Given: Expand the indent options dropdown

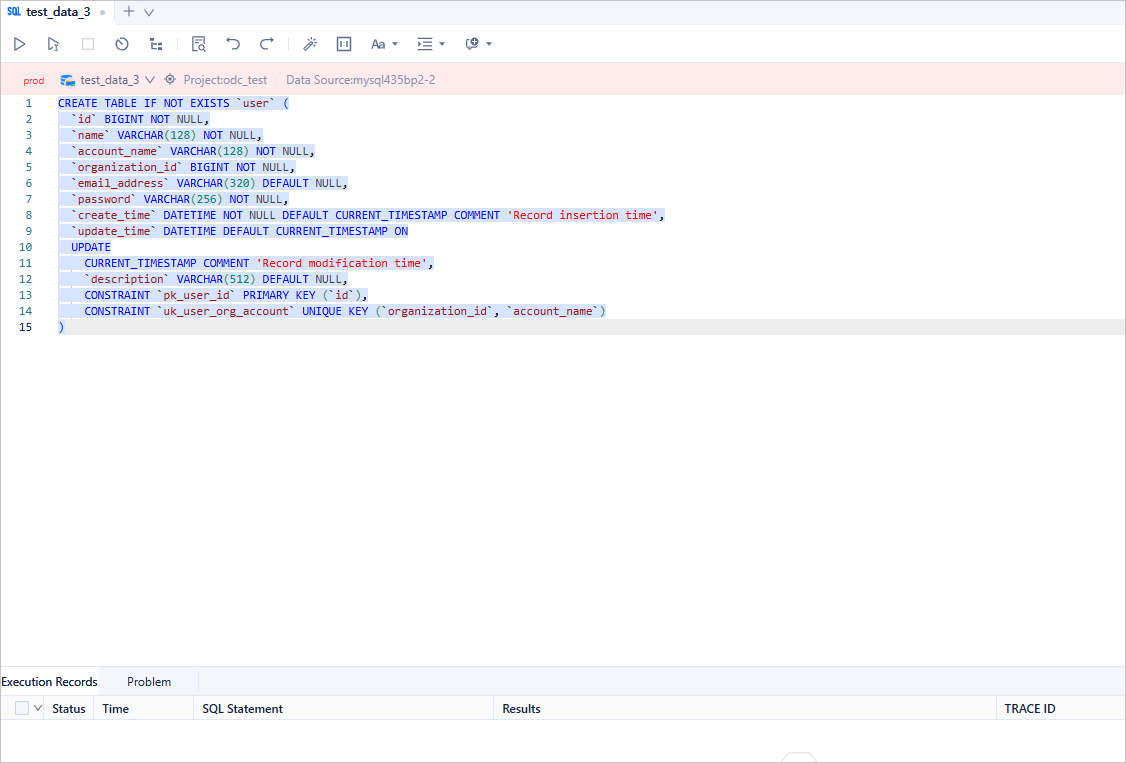Looking at the screenshot, I should (x=431, y=44).
